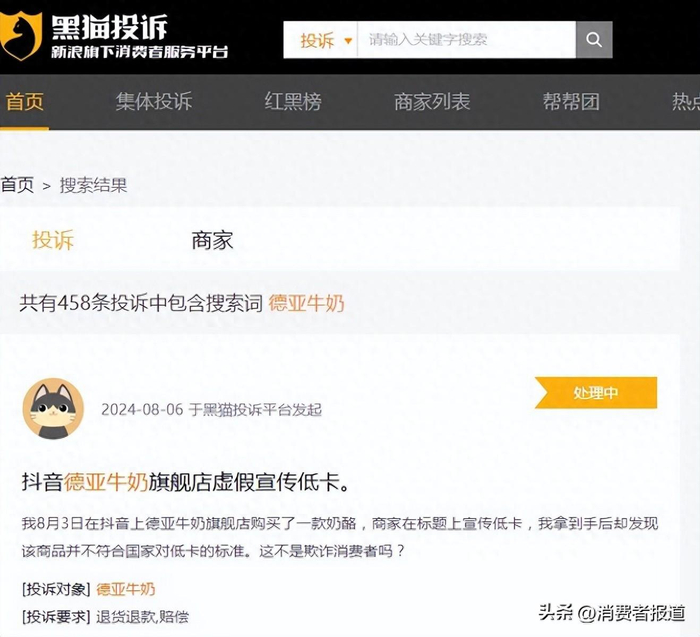Go to 首页 in navigation bar
This screenshot has height=637, width=700.
point(25,102)
